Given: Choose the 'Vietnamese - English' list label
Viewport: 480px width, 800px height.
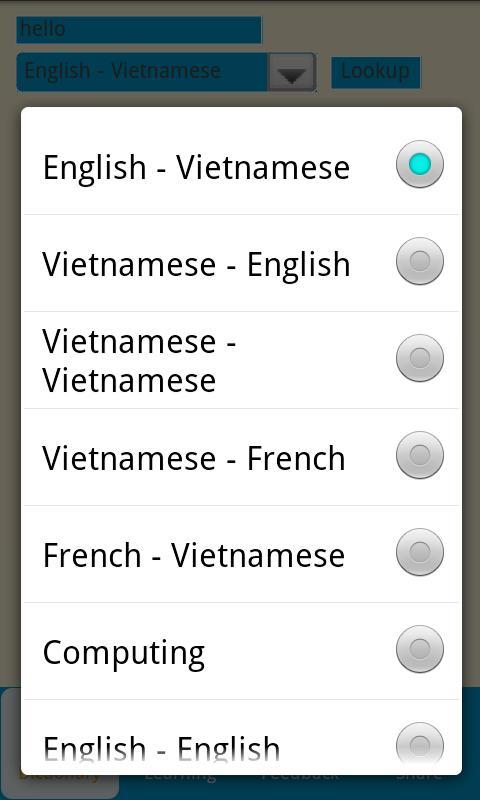Looking at the screenshot, I should pyautogui.click(x=196, y=264).
